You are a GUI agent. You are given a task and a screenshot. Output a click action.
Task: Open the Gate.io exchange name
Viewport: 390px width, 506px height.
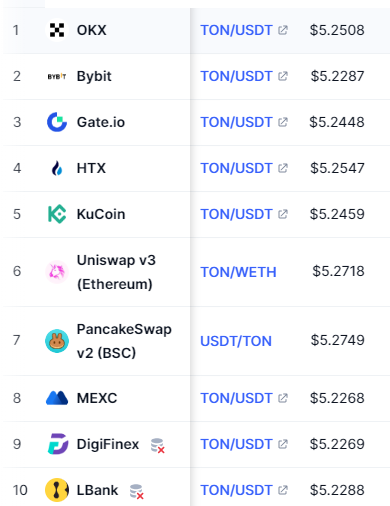pos(101,122)
